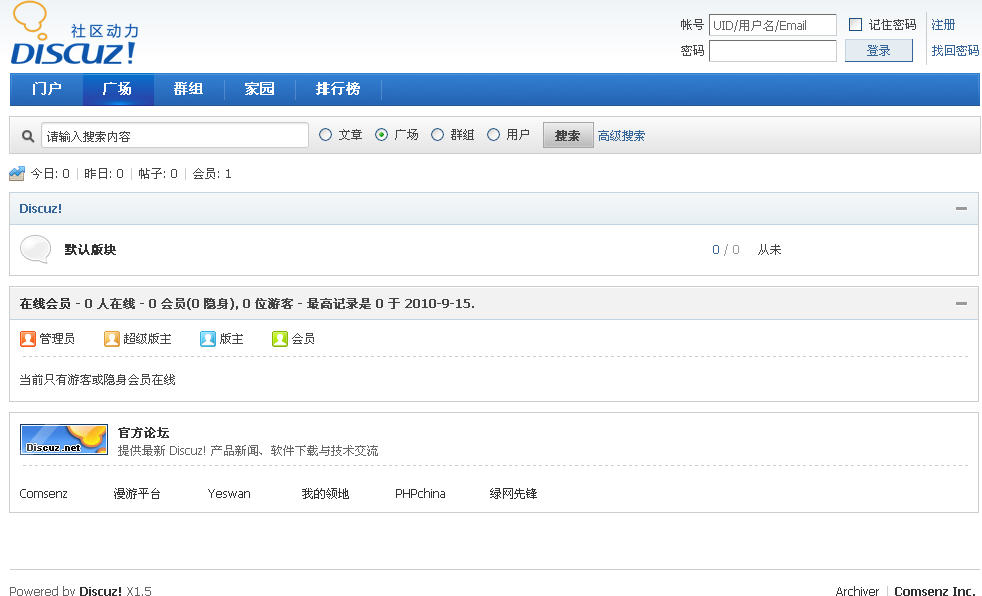Collapse the 在线会员 online members panel
Image resolution: width=982 pixels, height=596 pixels.
(961, 303)
